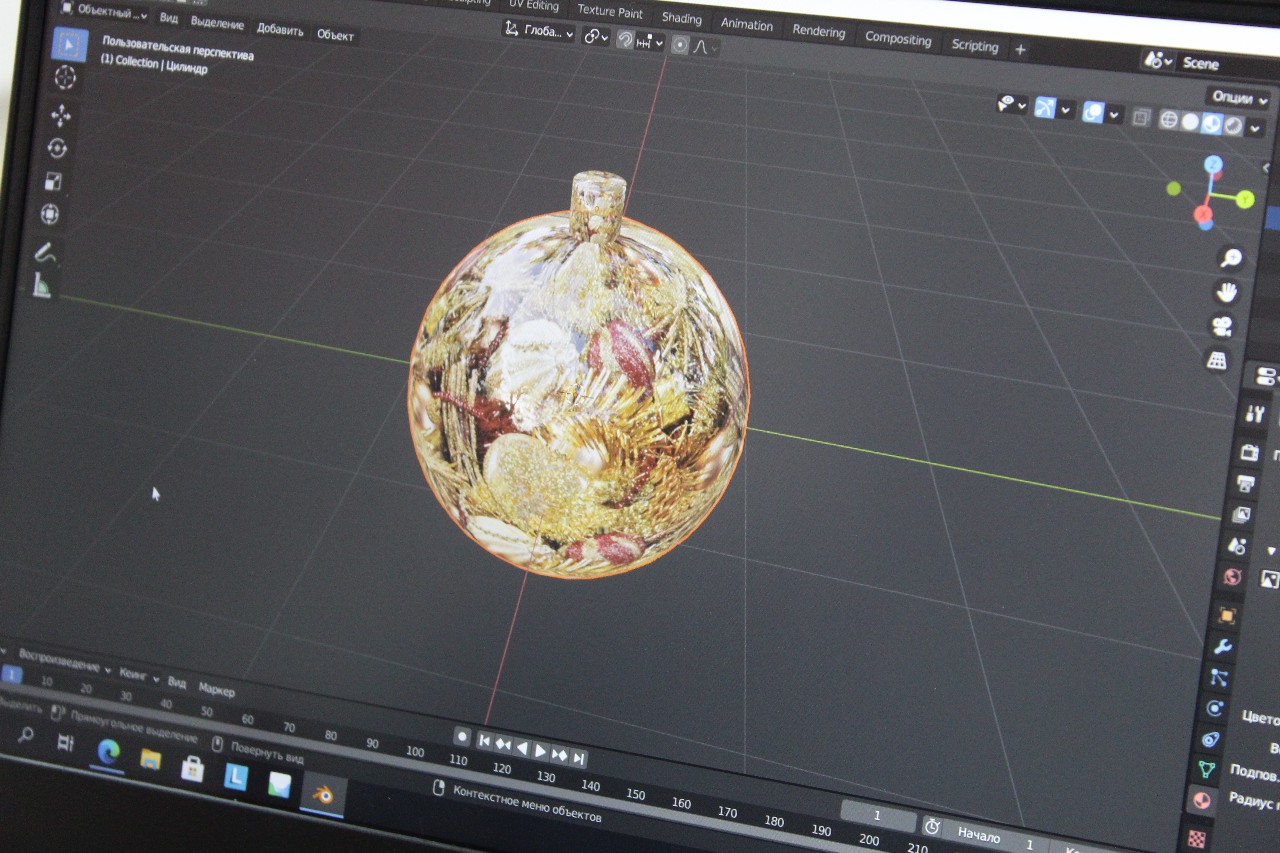Image resolution: width=1280 pixels, height=853 pixels.
Task: Open the Select menu
Action: point(217,24)
